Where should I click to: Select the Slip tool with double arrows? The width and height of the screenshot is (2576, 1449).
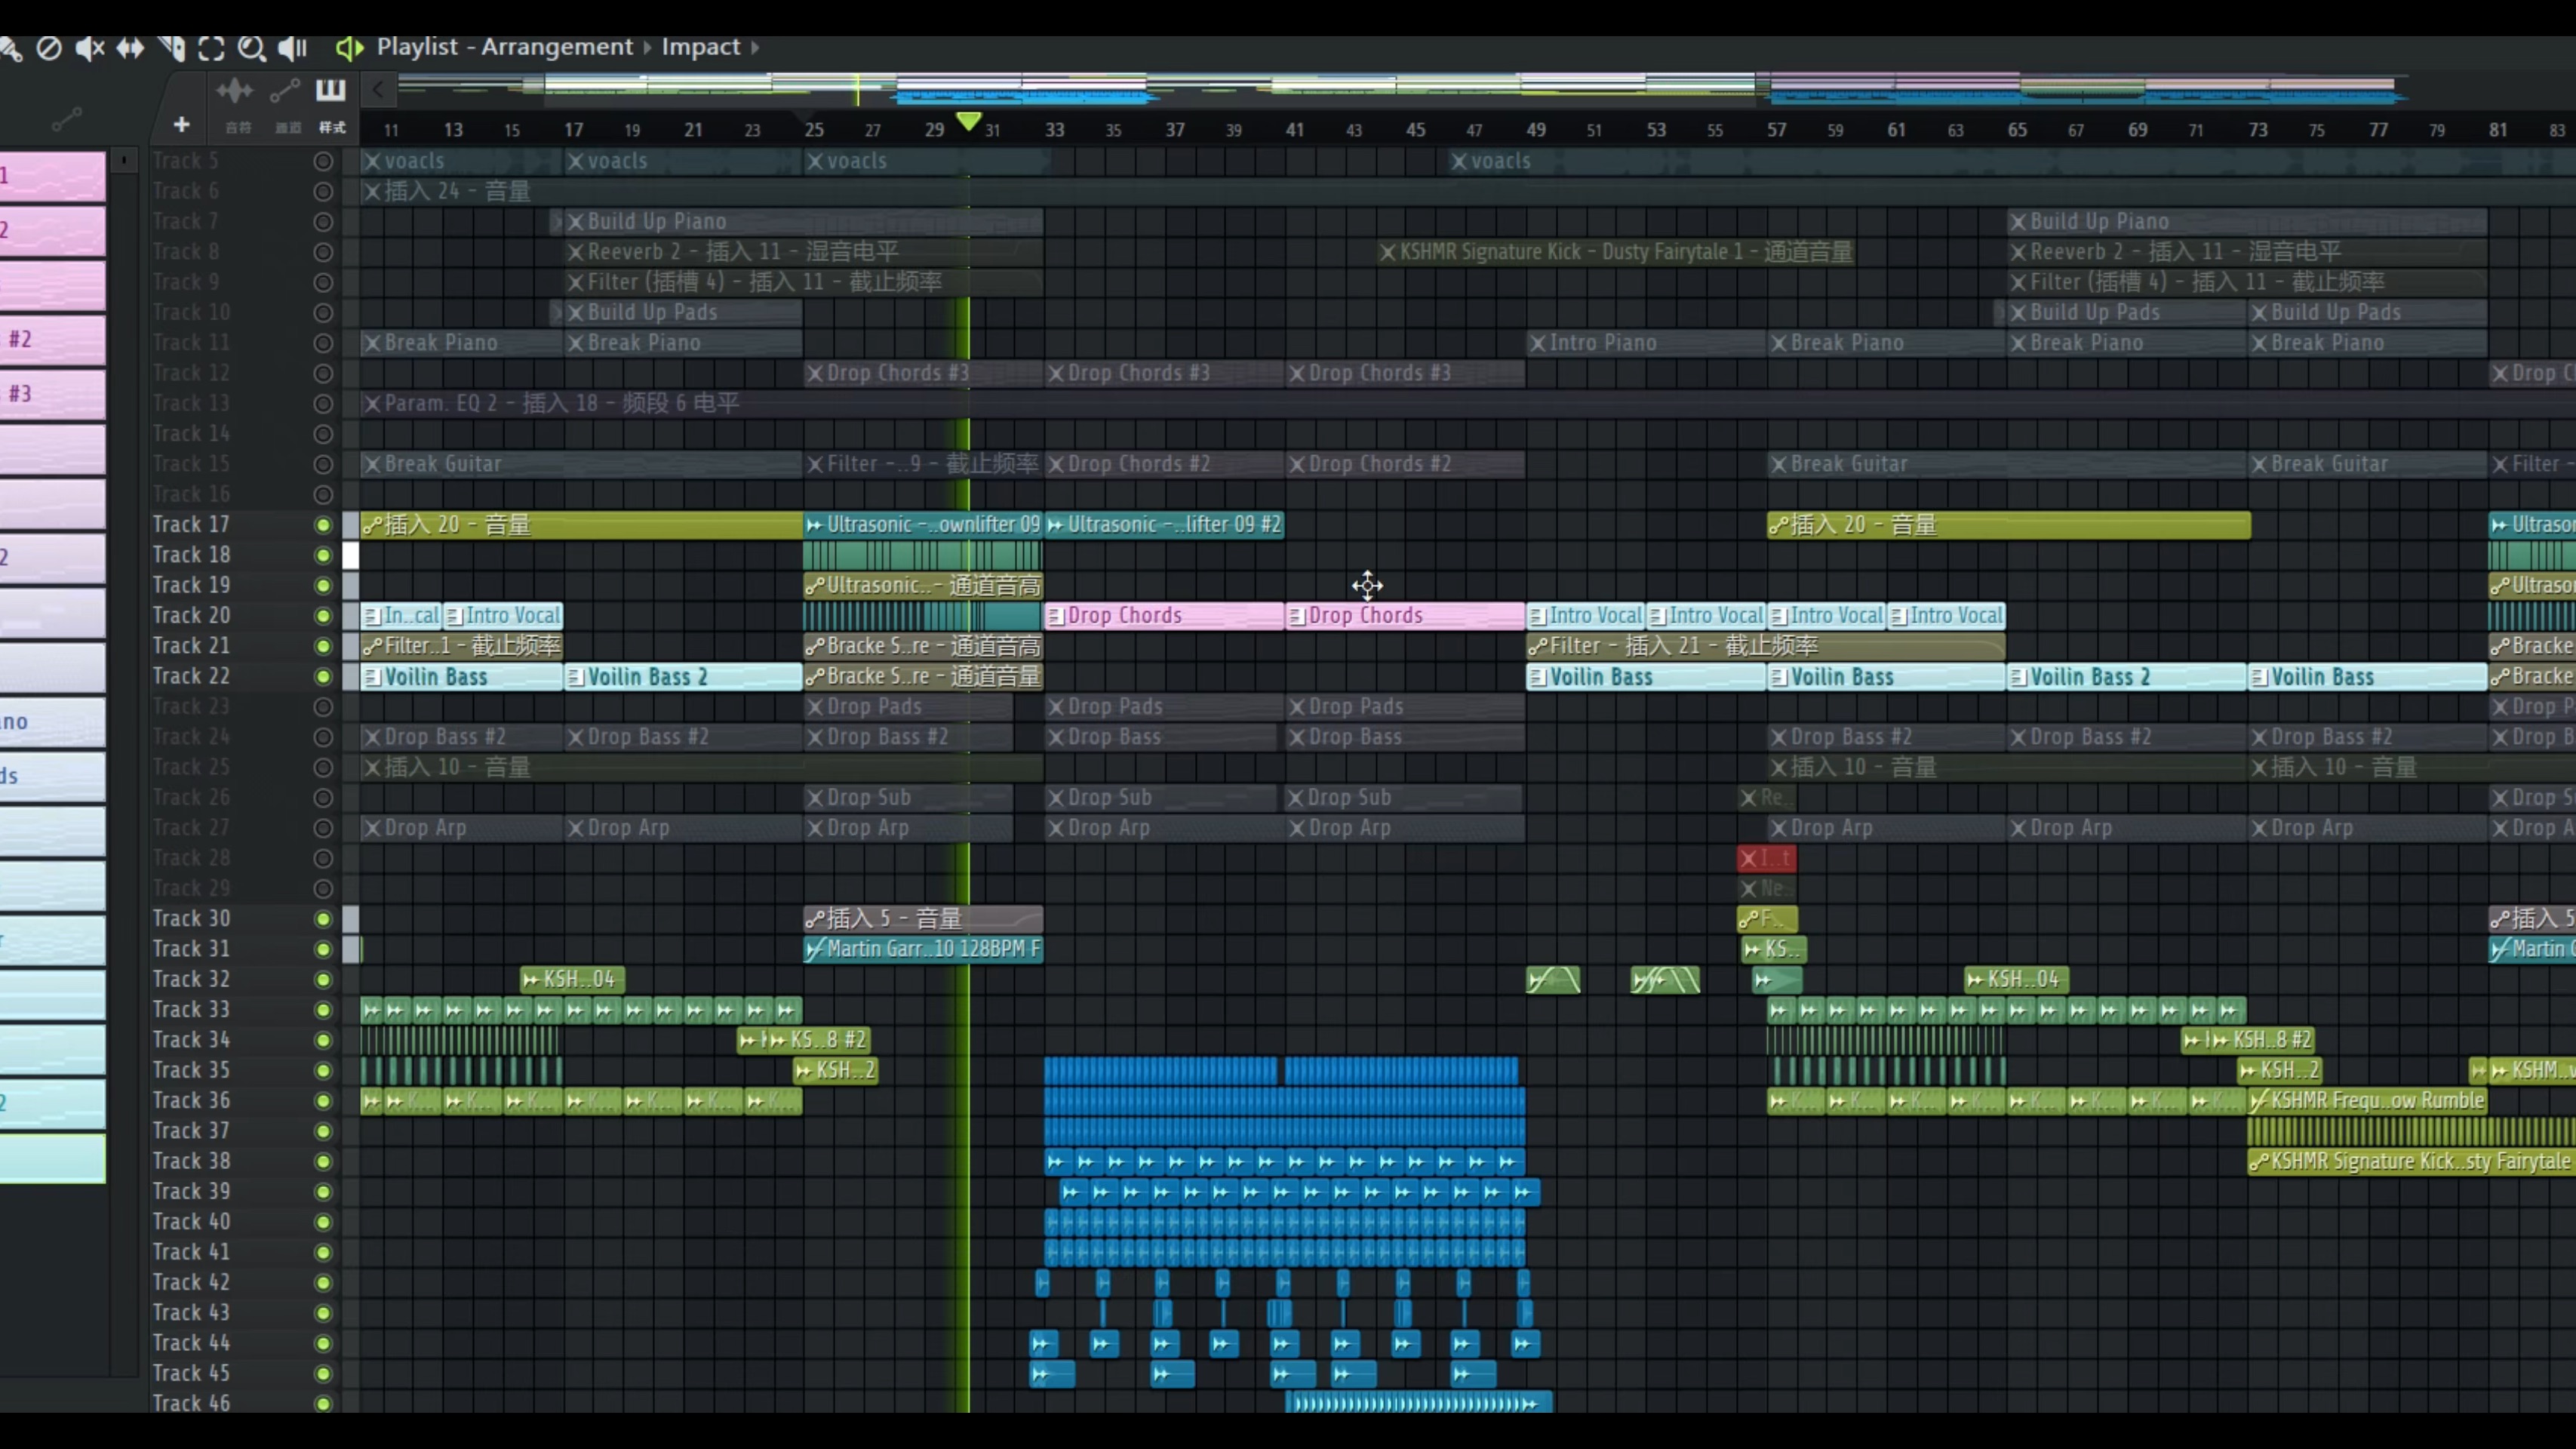click(130, 48)
